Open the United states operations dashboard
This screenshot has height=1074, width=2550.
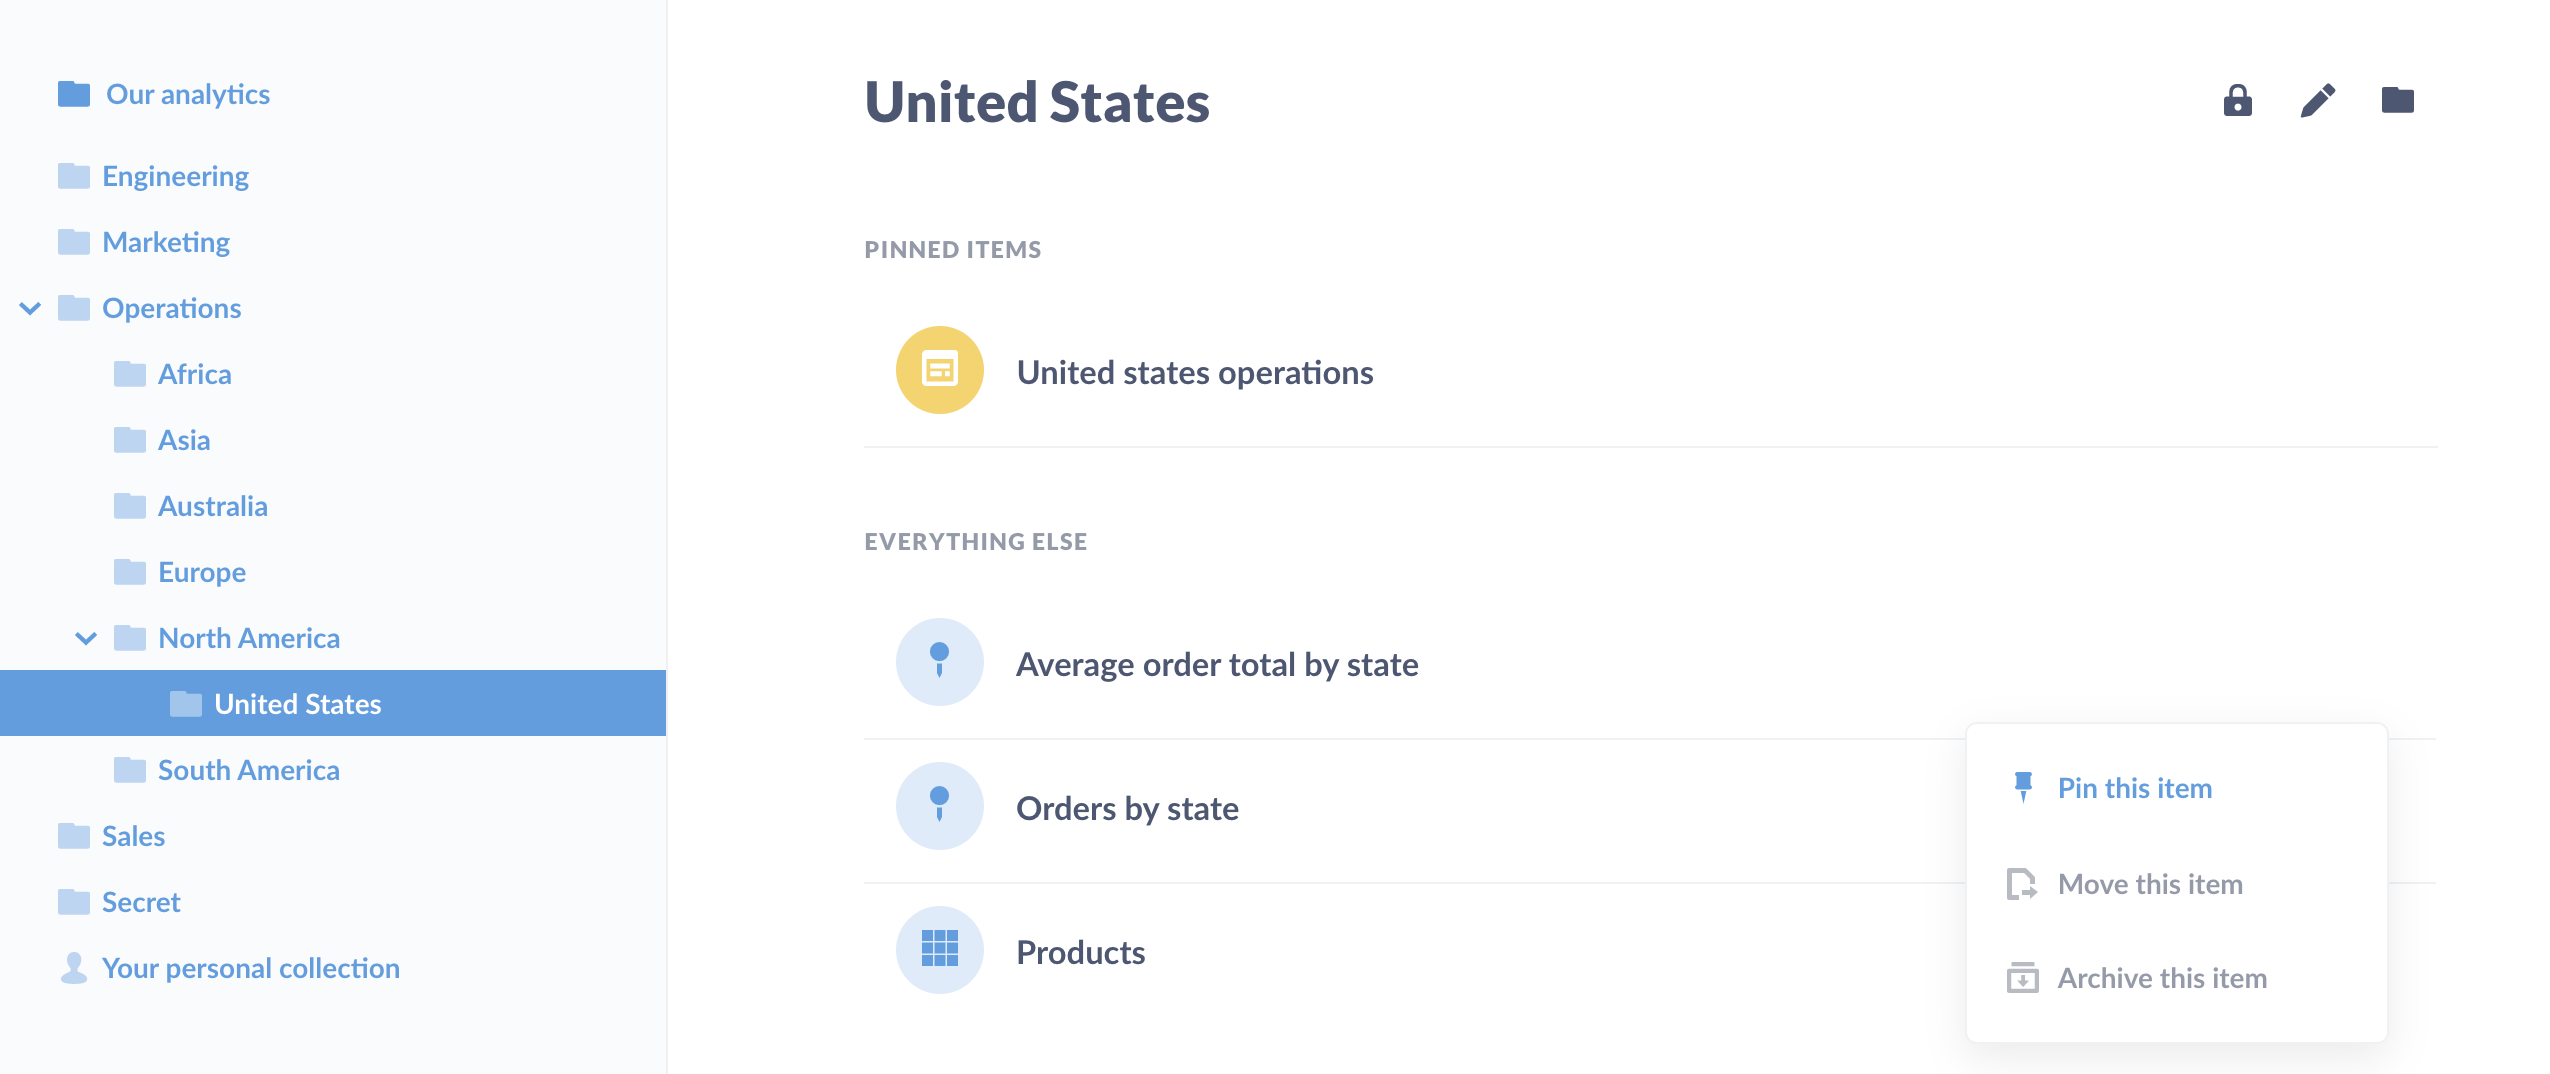1194,372
